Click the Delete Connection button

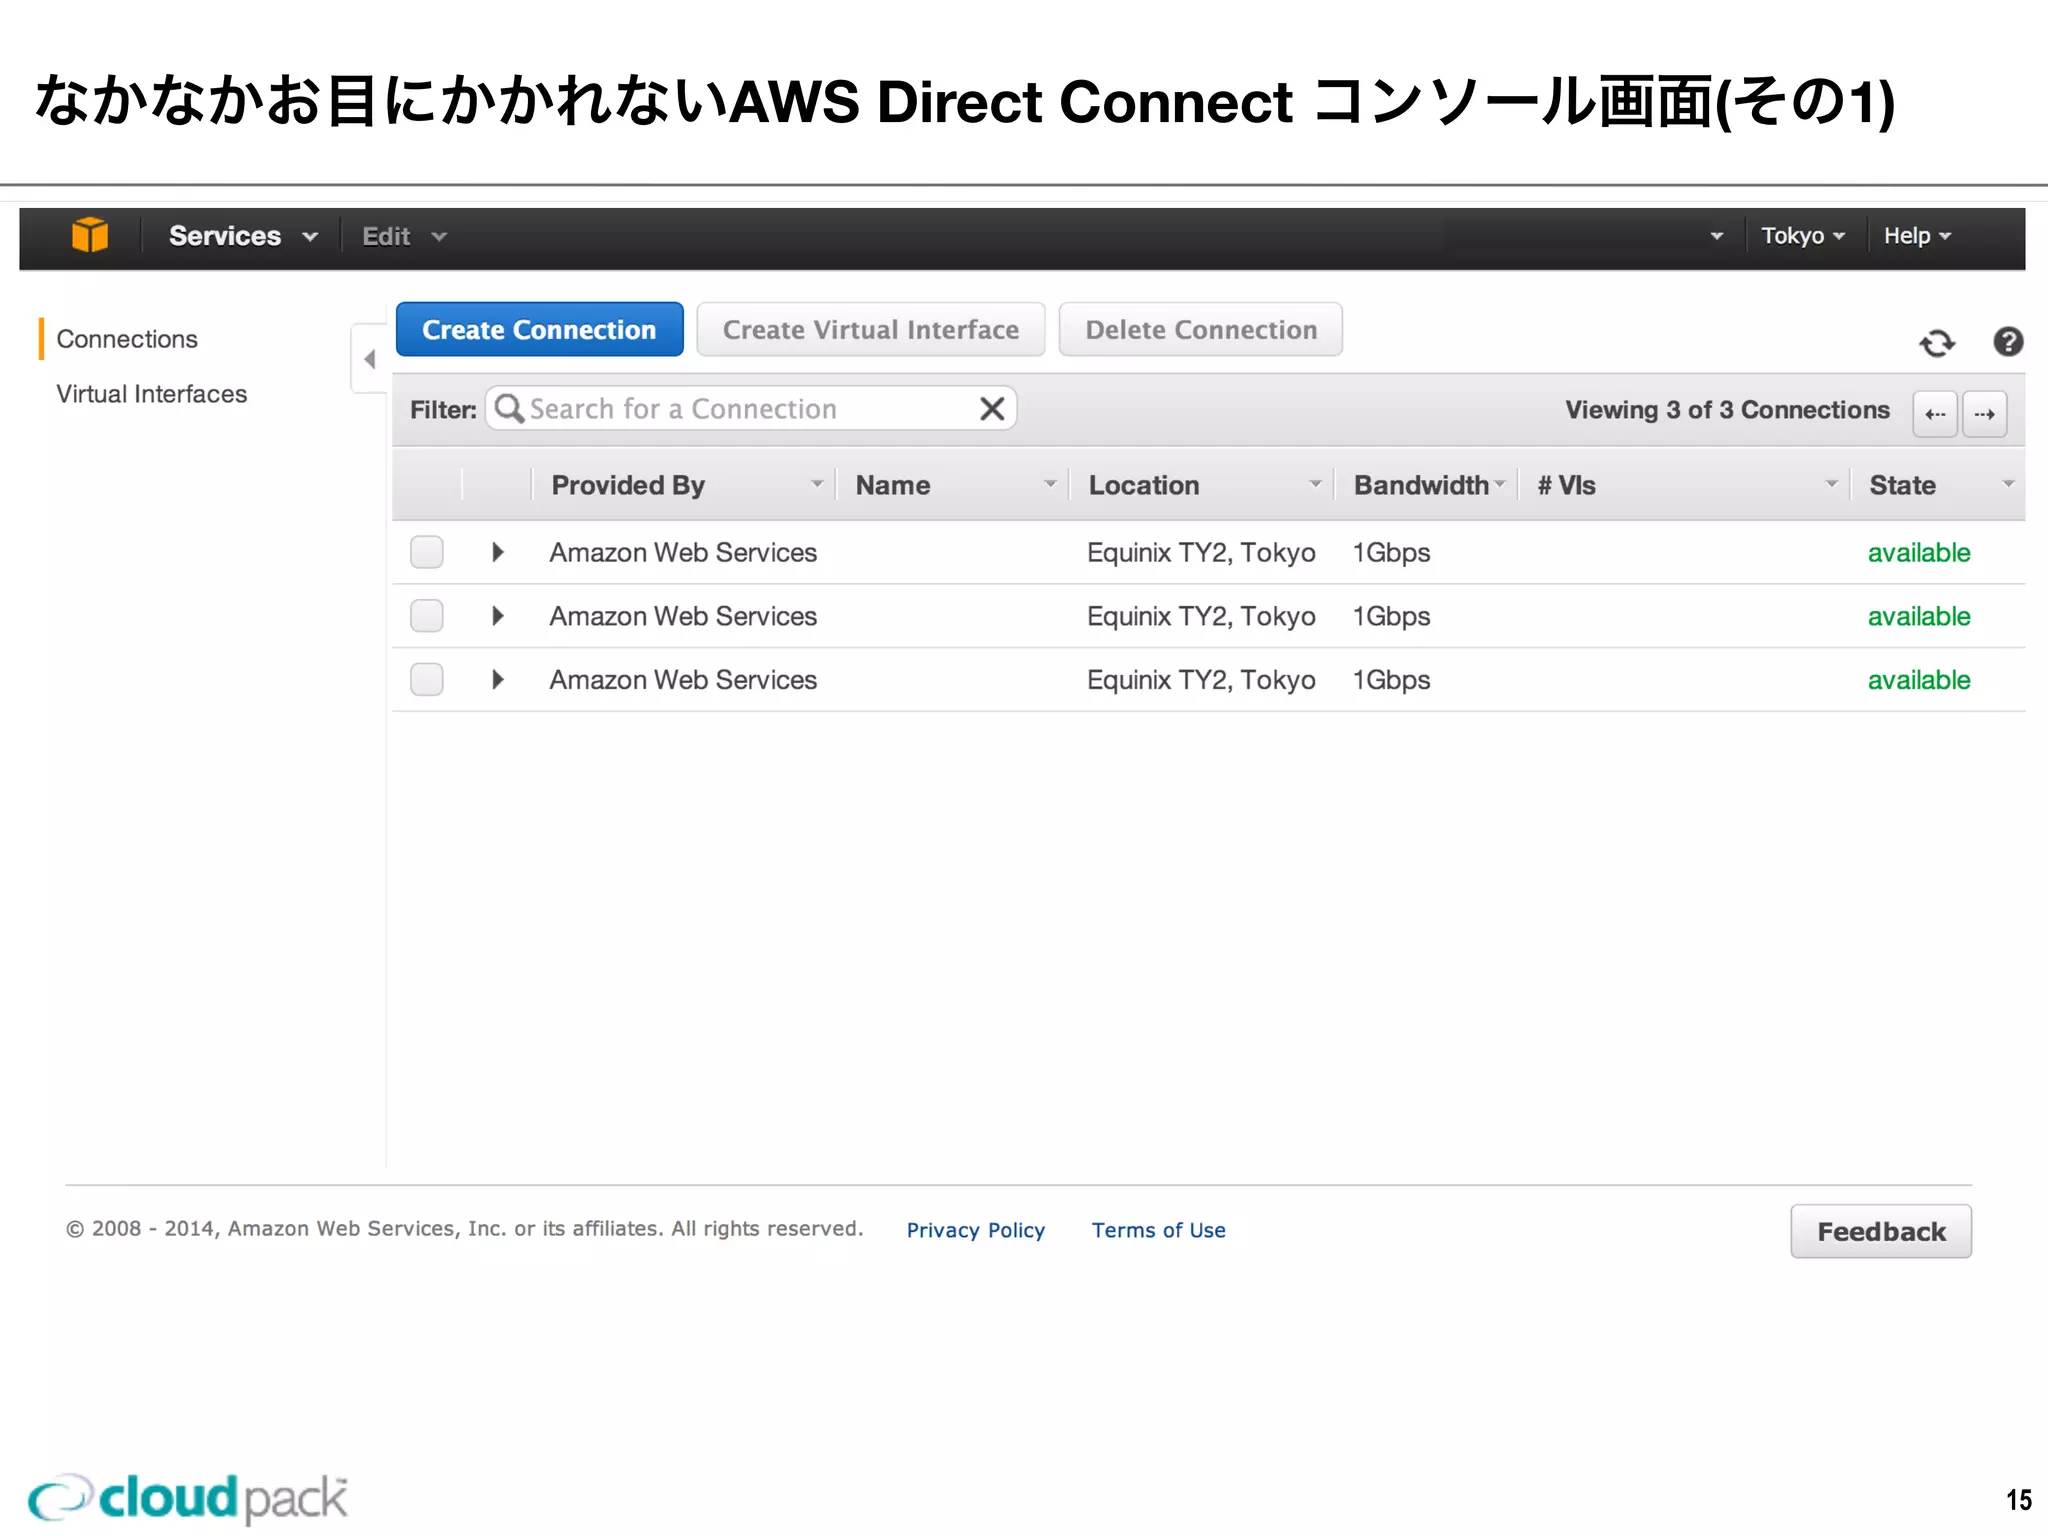1201,330
